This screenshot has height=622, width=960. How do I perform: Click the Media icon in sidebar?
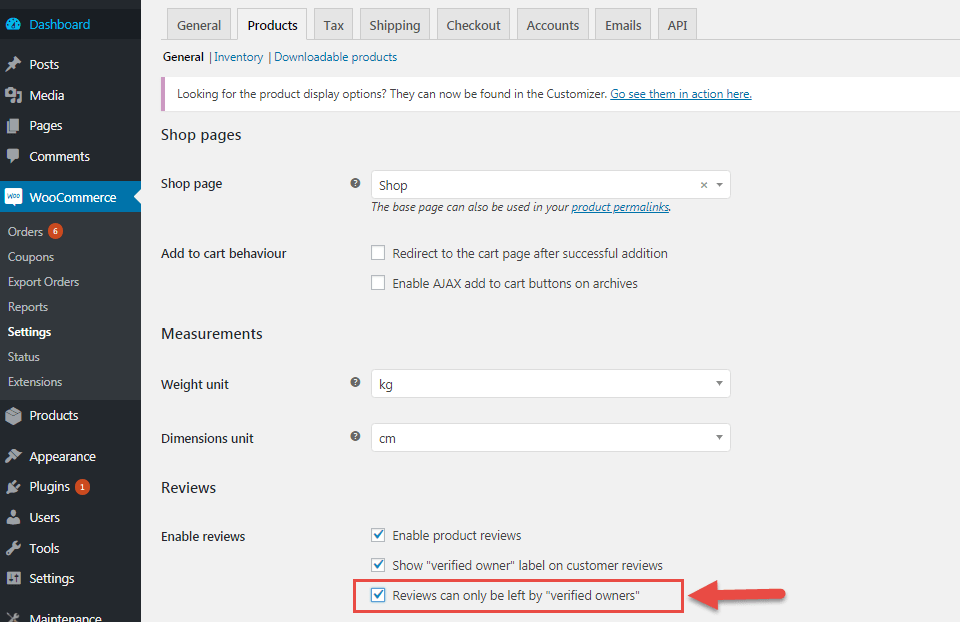pos(13,95)
